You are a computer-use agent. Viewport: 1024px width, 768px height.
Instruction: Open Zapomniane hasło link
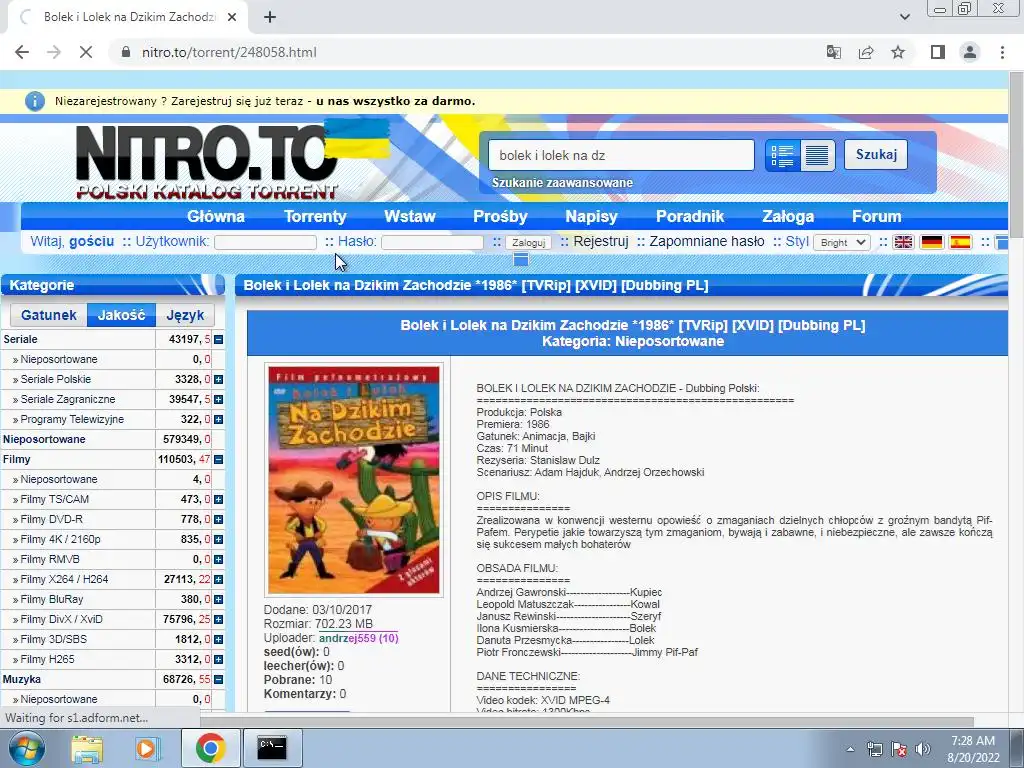tap(707, 242)
